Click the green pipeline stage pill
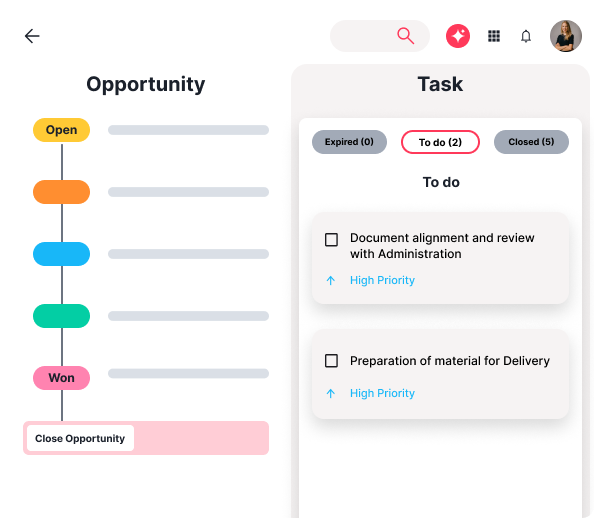Image resolution: width=602 pixels, height=526 pixels. tap(61, 316)
